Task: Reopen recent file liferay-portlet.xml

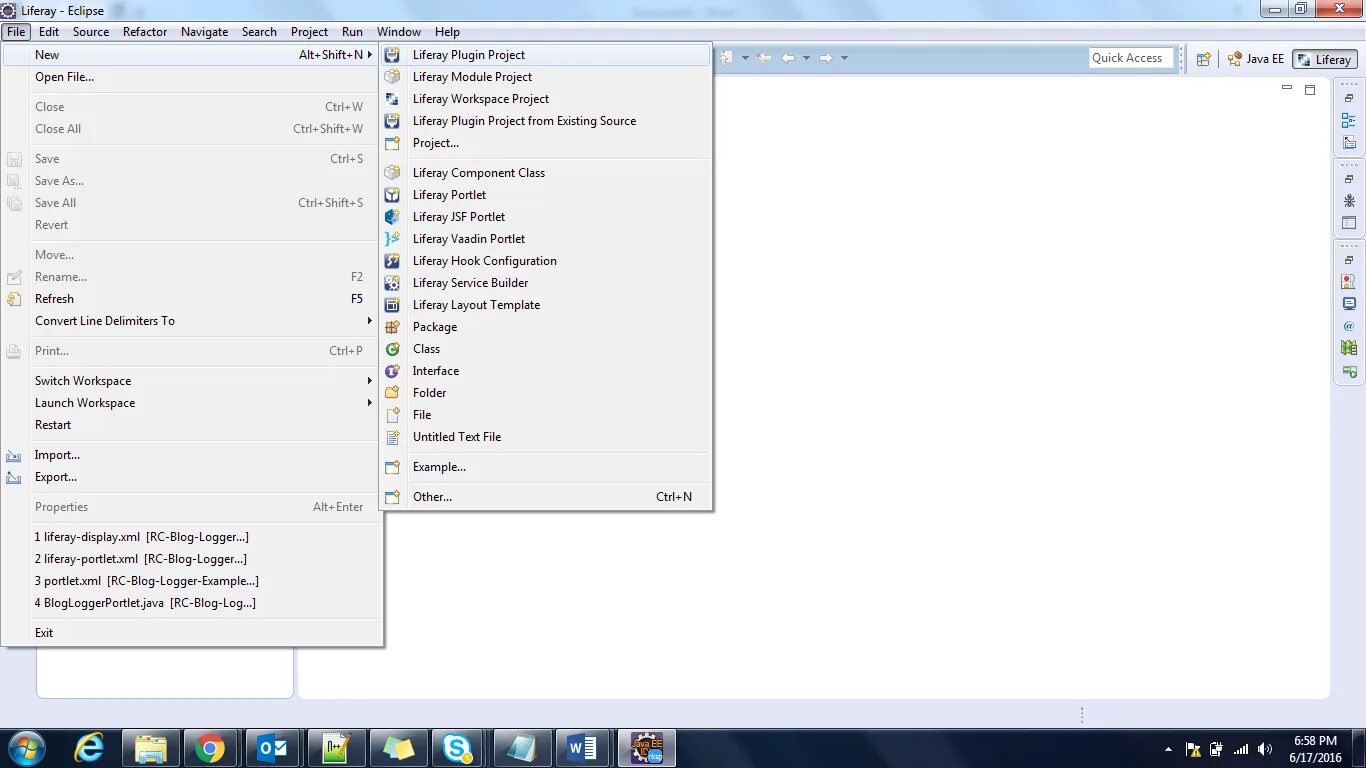Action: [192, 559]
